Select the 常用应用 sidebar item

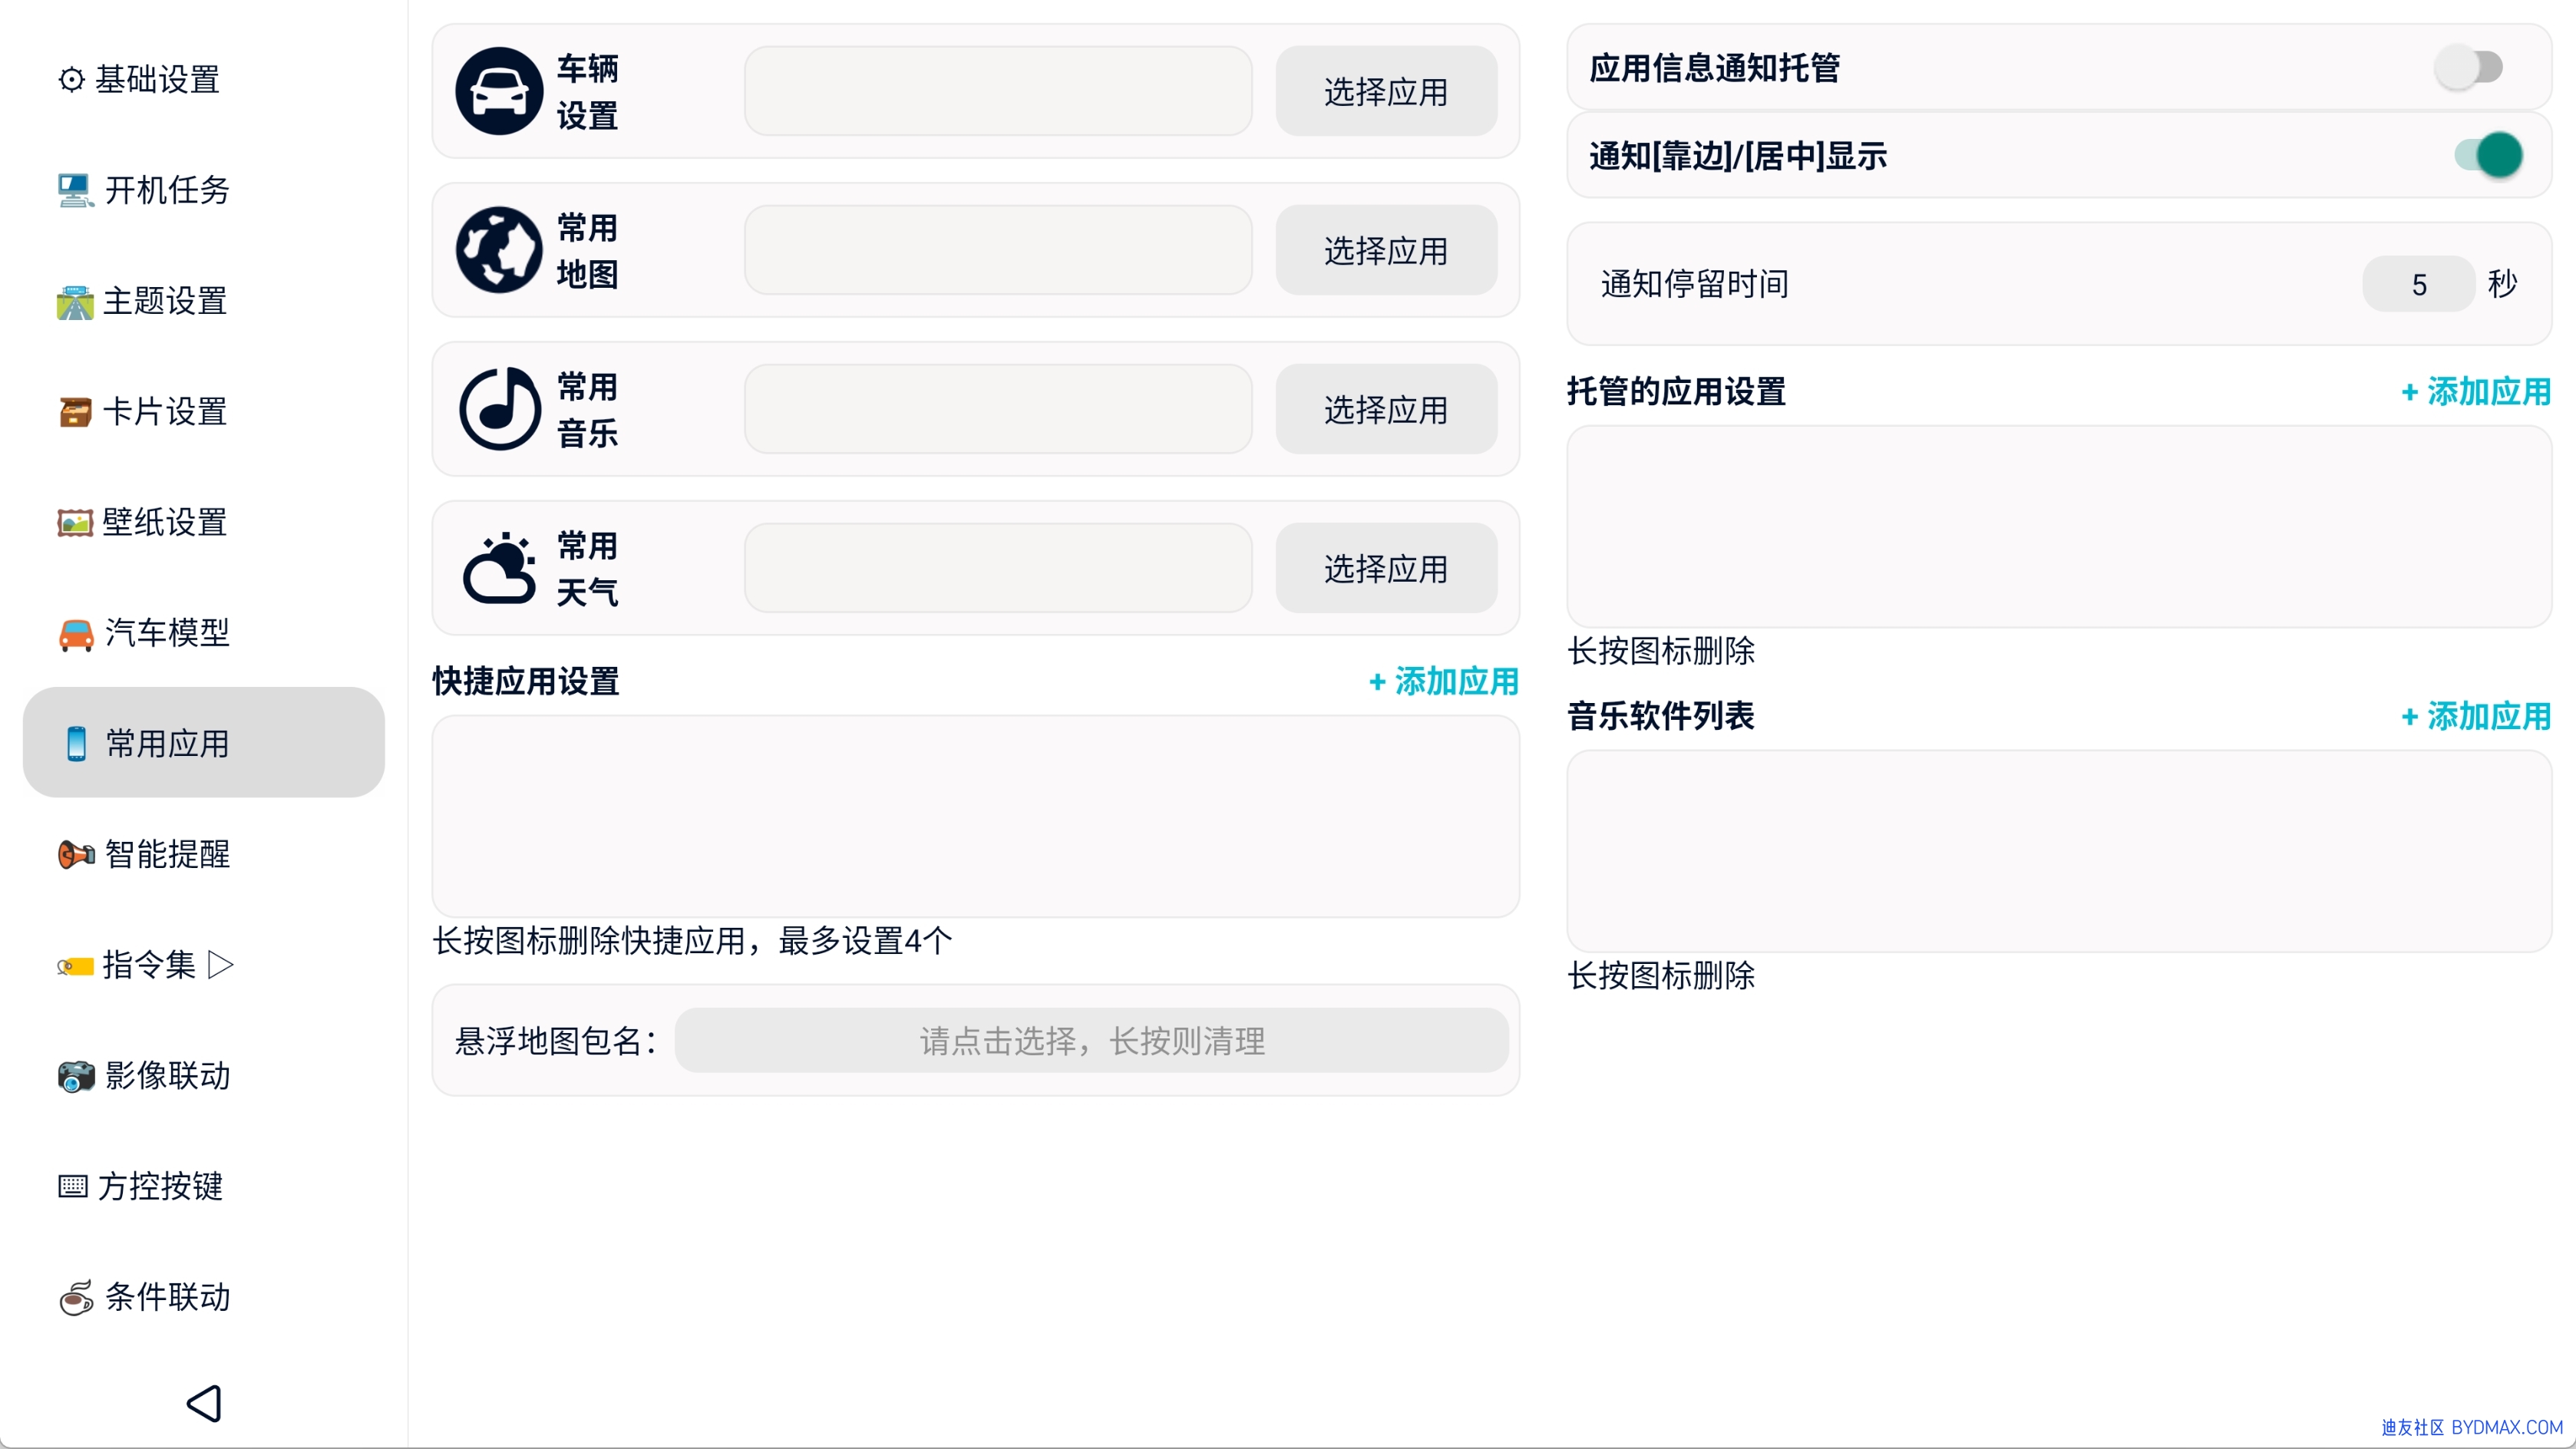click(204, 742)
